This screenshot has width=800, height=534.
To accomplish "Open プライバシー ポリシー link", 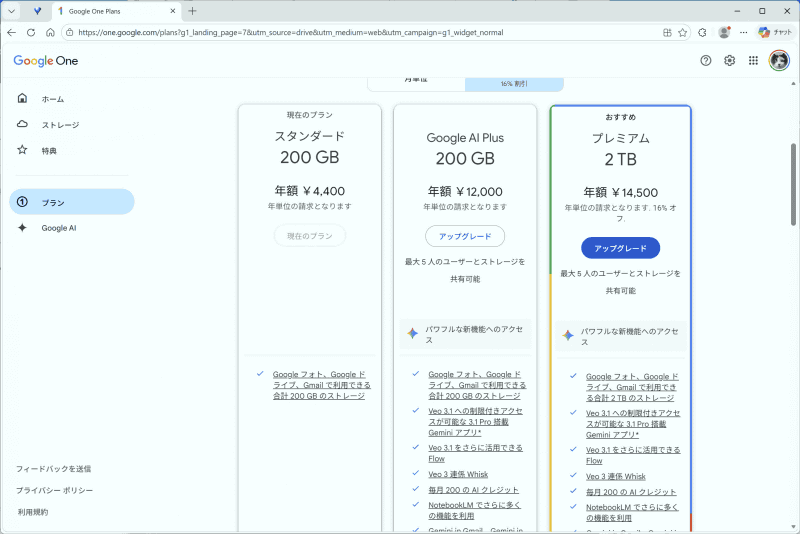I will click(55, 490).
